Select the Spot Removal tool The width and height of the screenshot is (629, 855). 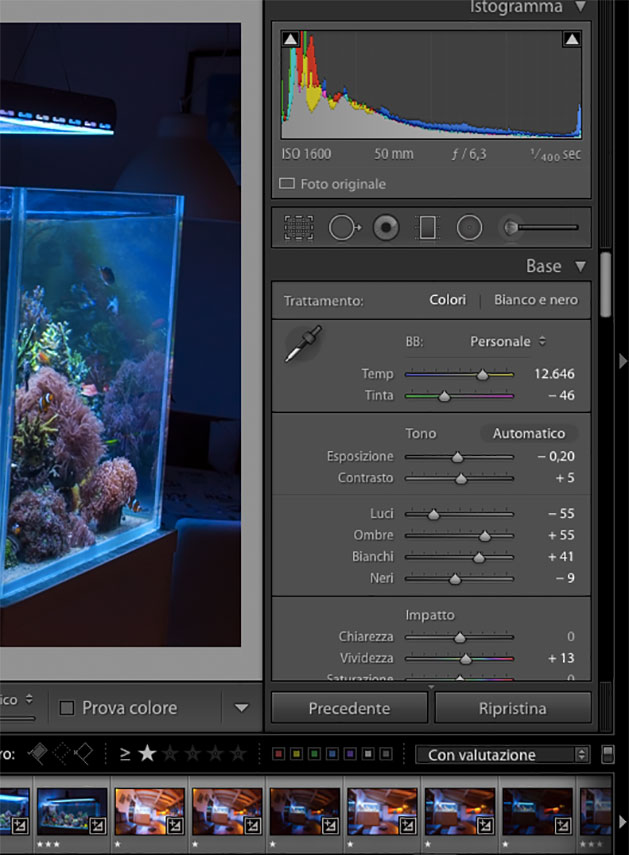click(344, 227)
